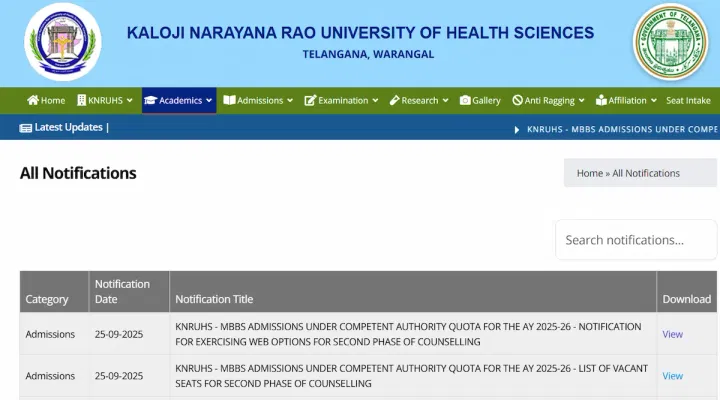Click the Search notifications input field
The image size is (720, 400).
coord(636,240)
